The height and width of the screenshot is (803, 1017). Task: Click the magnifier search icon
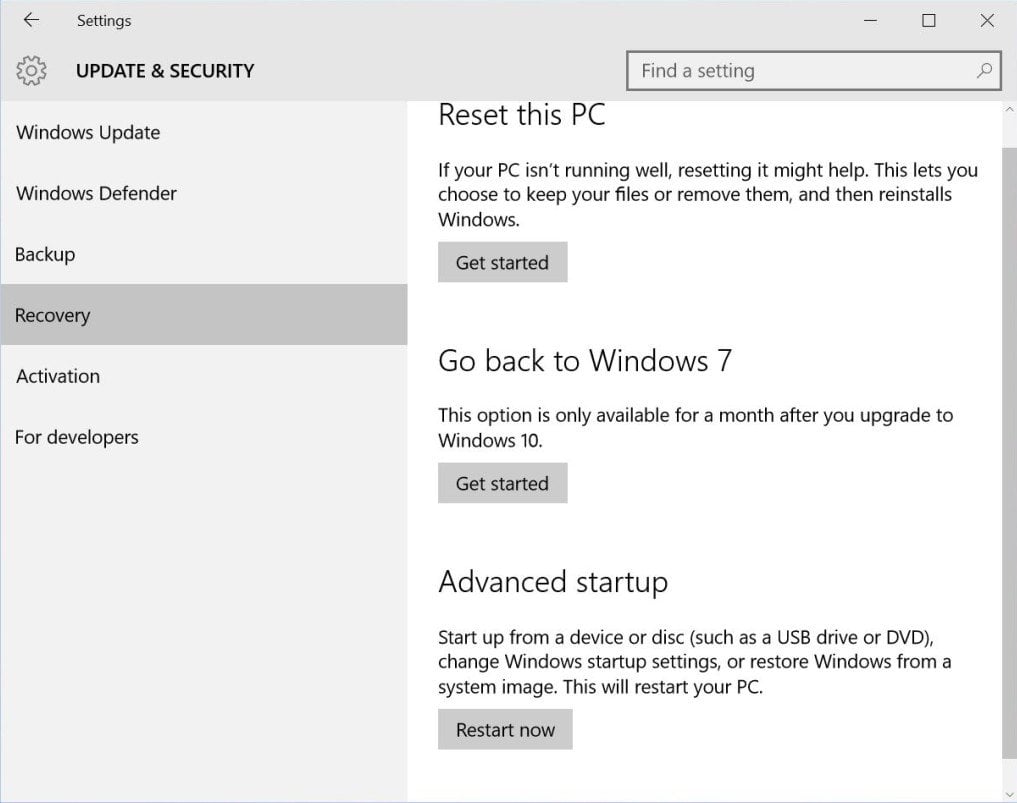(x=984, y=71)
